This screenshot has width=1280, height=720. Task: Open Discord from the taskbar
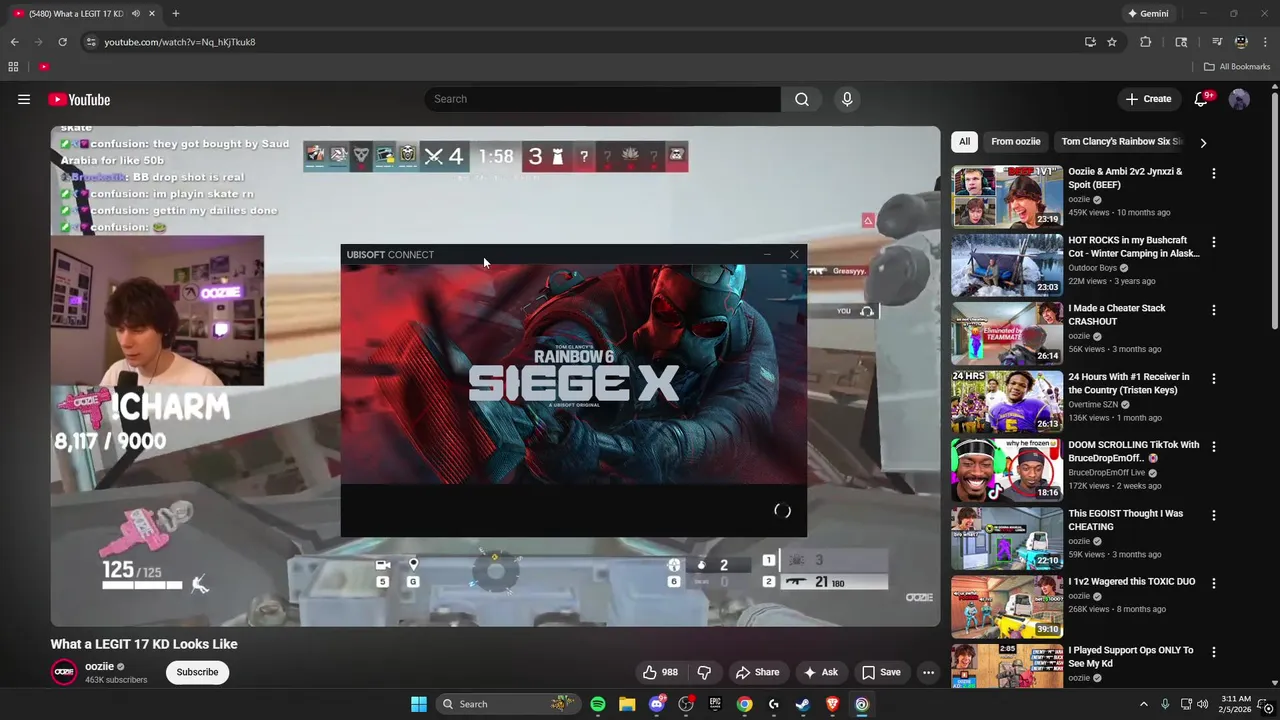pyautogui.click(x=657, y=704)
